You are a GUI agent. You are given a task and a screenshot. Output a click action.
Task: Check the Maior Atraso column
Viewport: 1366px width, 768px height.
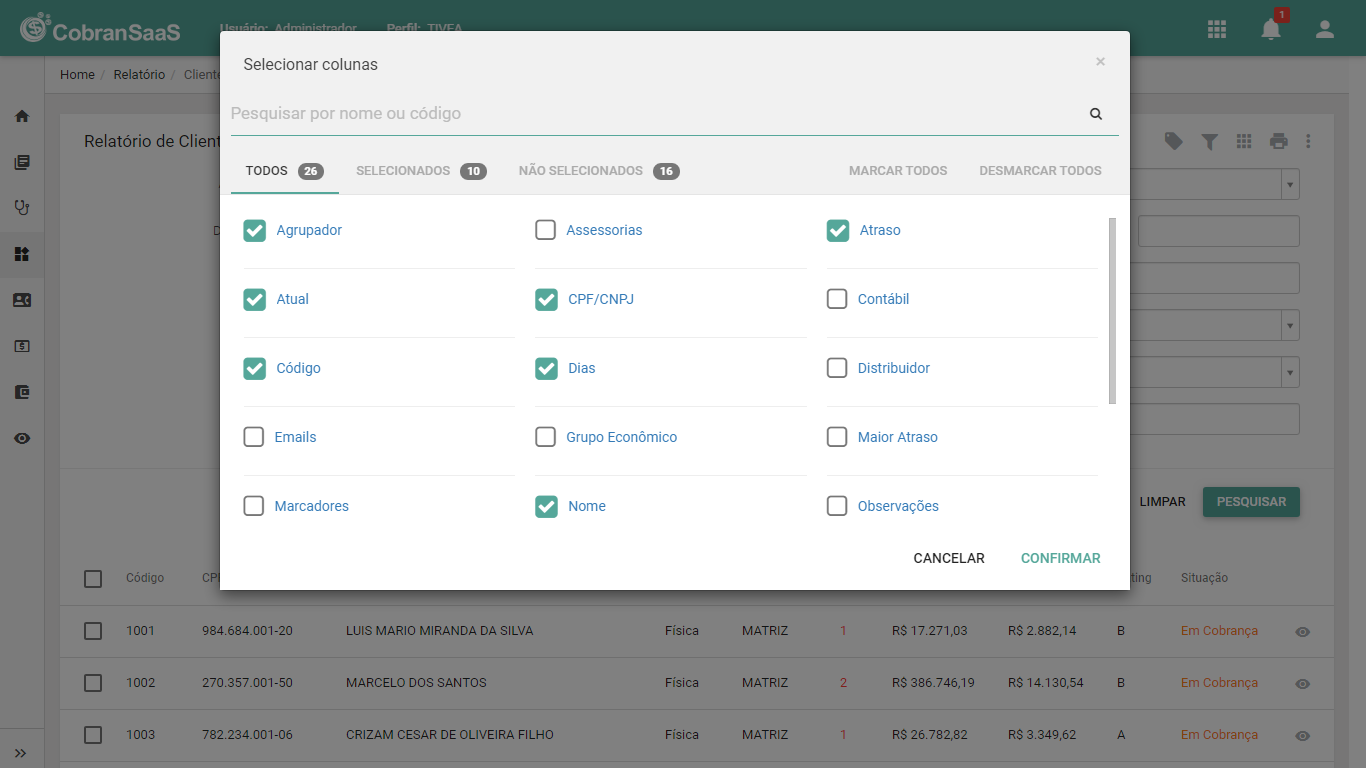(837, 437)
